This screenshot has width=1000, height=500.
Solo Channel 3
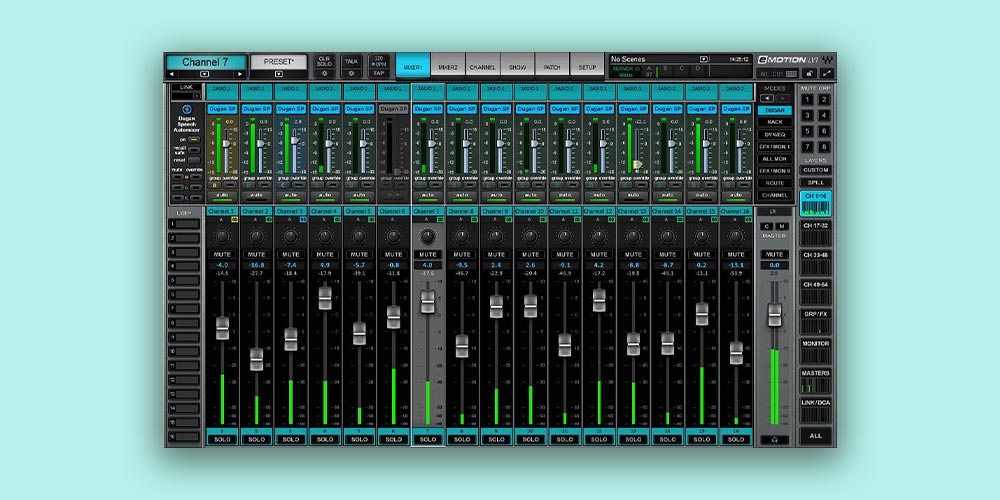[290, 439]
